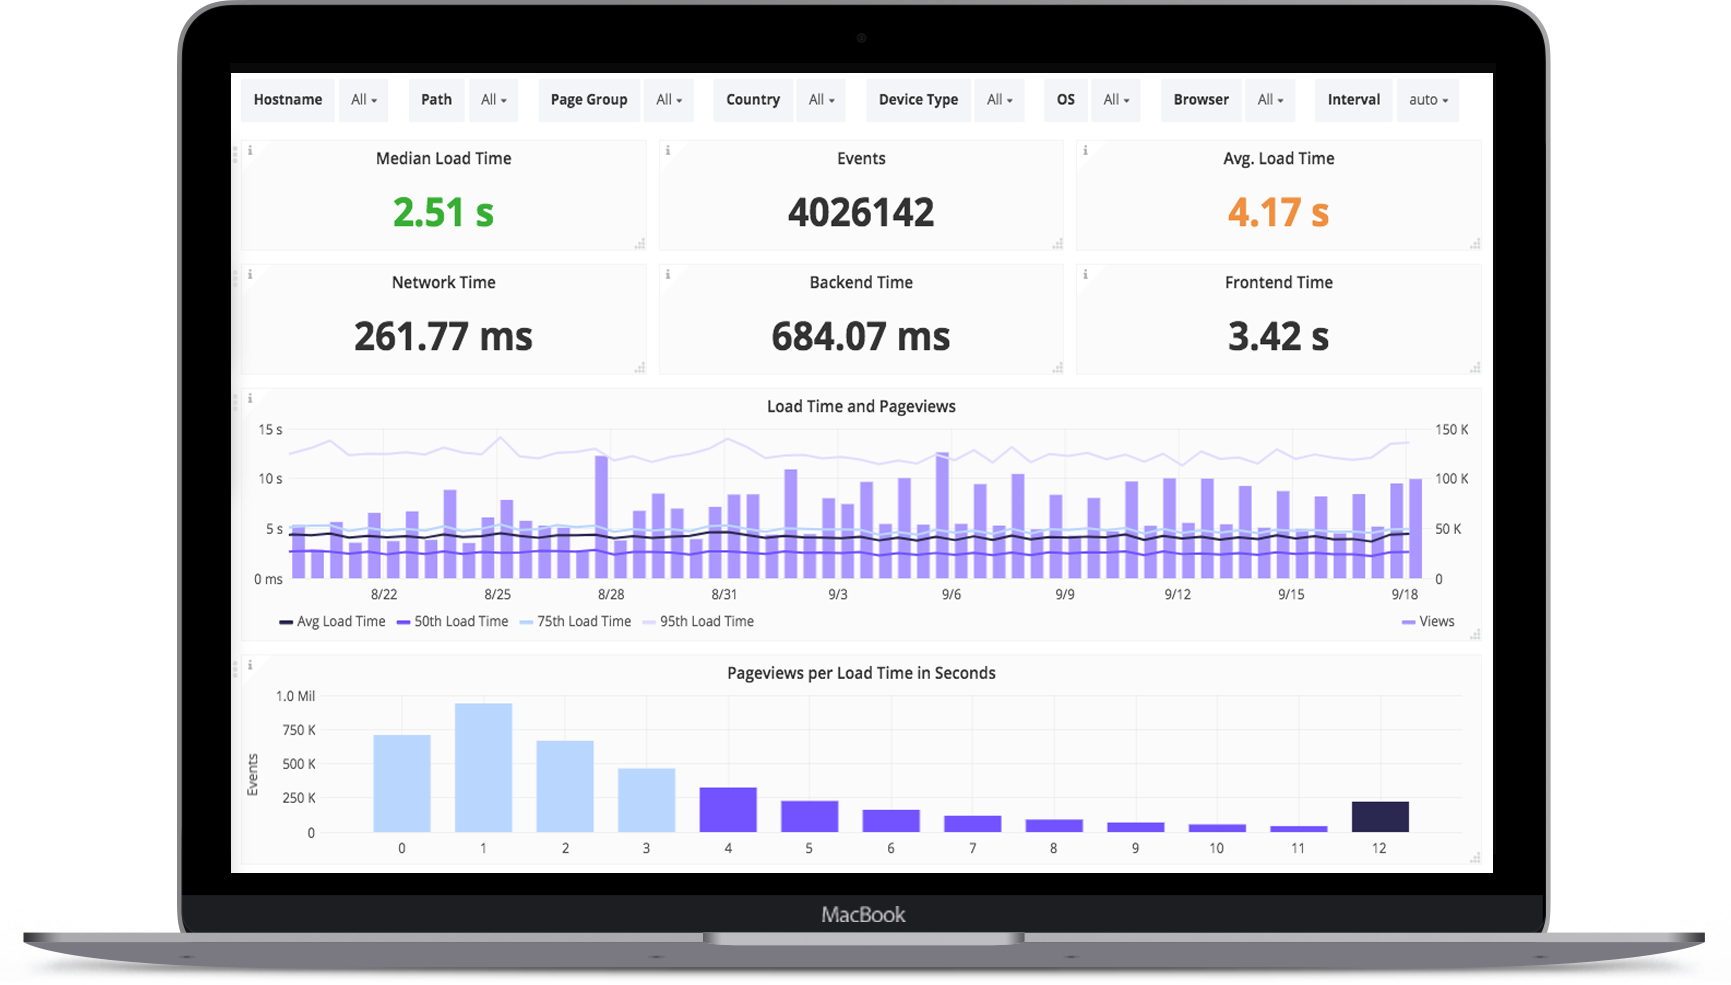Open info icon on Pageviews per Load Time panel
Image resolution: width=1731 pixels, height=985 pixels.
pos(250,666)
